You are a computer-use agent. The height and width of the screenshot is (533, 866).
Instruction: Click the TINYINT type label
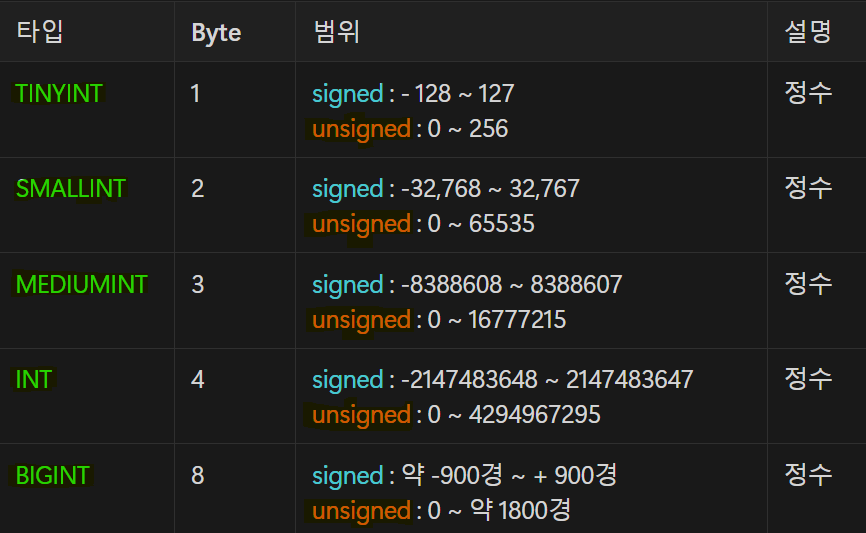pos(59,93)
